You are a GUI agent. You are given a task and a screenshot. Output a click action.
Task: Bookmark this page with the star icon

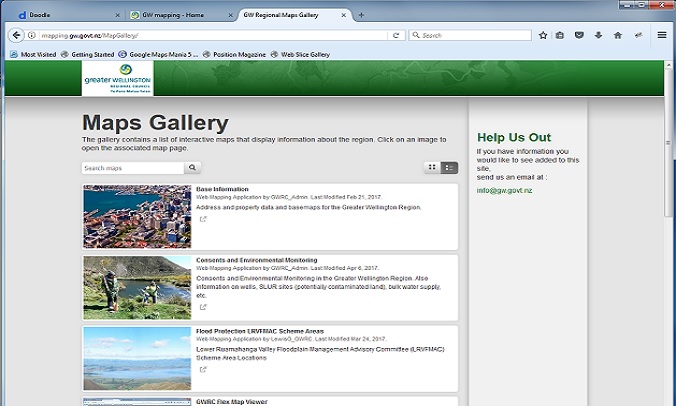point(543,35)
